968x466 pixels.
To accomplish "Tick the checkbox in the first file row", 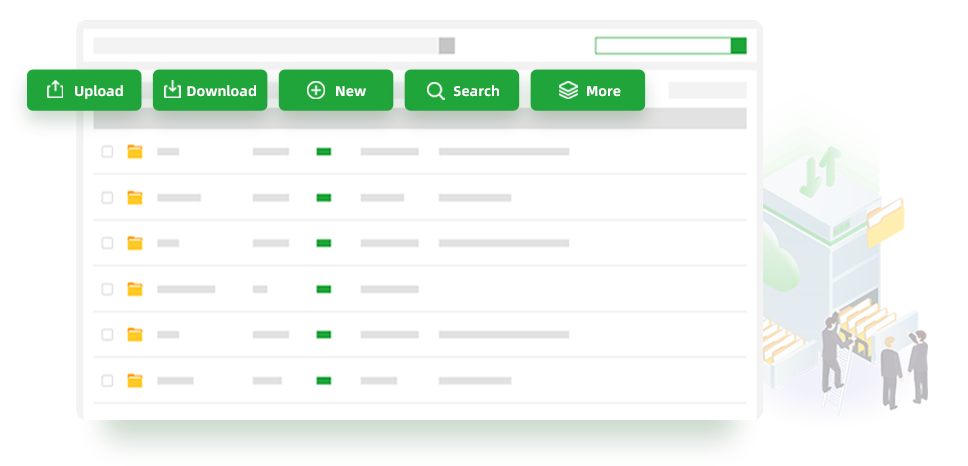I will tap(107, 152).
